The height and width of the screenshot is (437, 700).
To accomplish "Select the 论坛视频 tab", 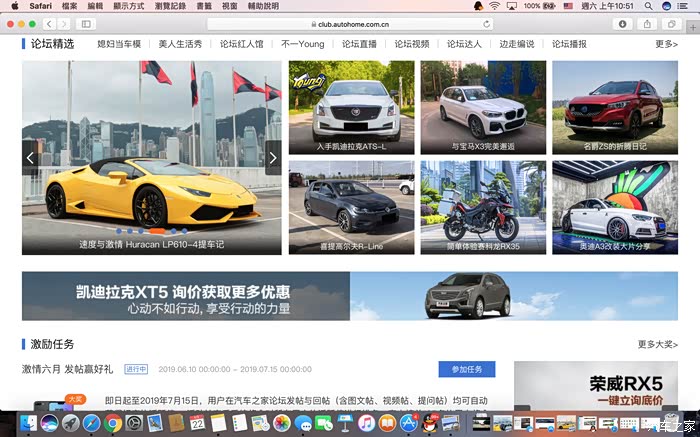I will pos(411,44).
